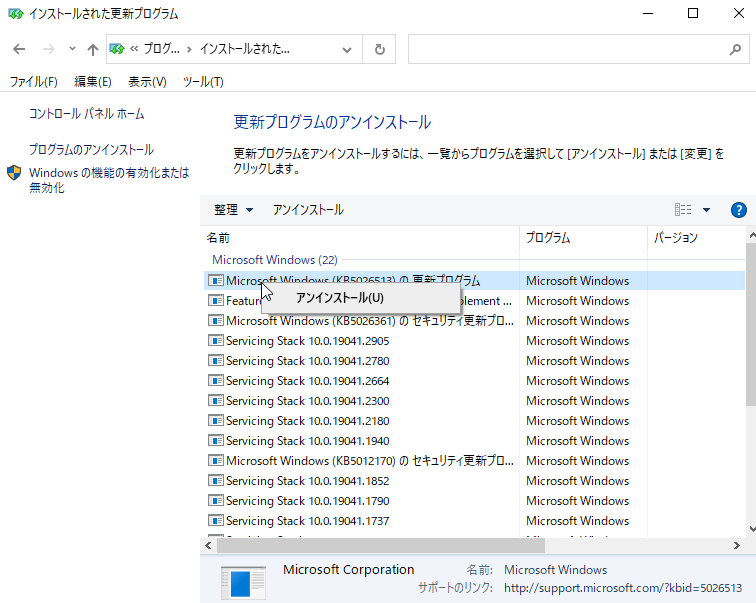Click the shield icon beside Windows features link

[14, 173]
